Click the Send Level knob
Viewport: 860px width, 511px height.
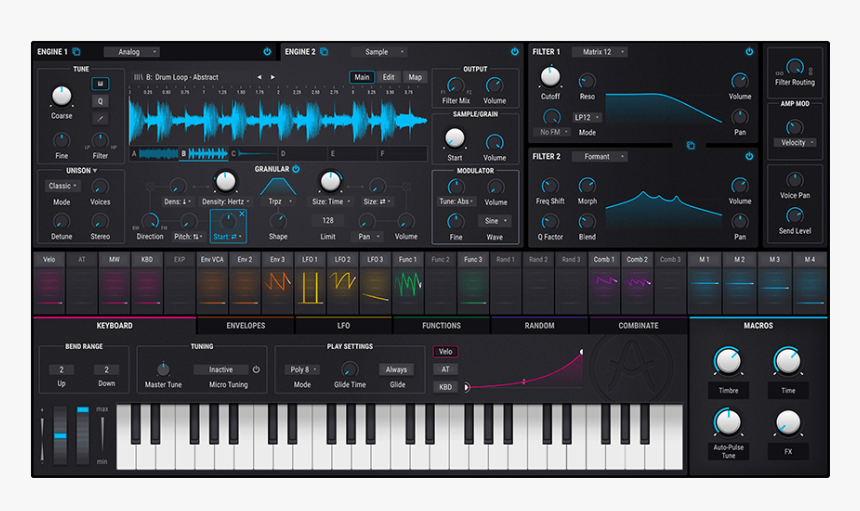[795, 215]
